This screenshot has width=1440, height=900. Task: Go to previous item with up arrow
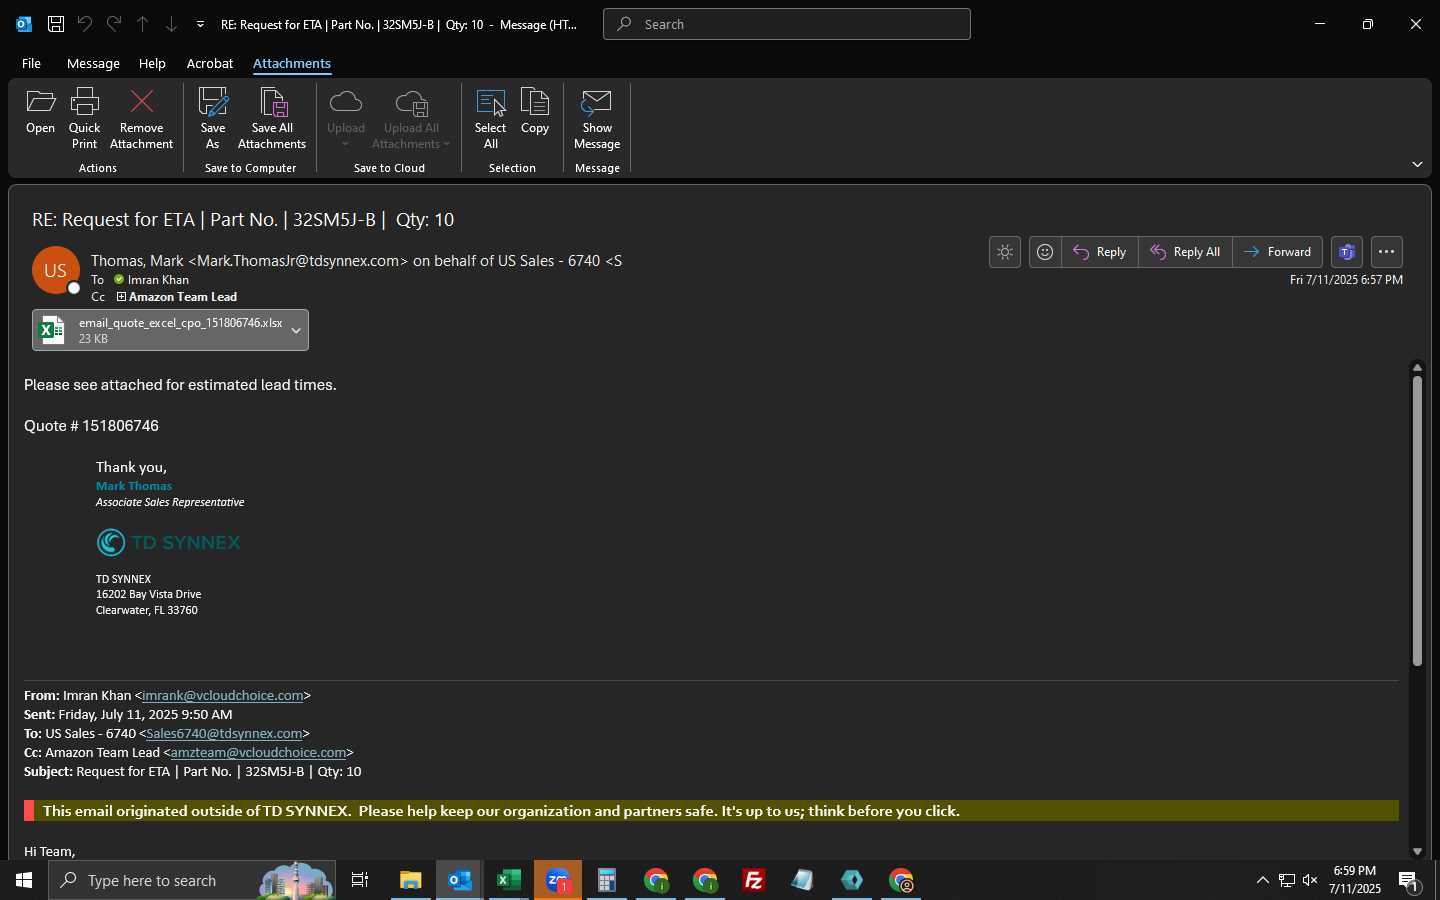(142, 24)
